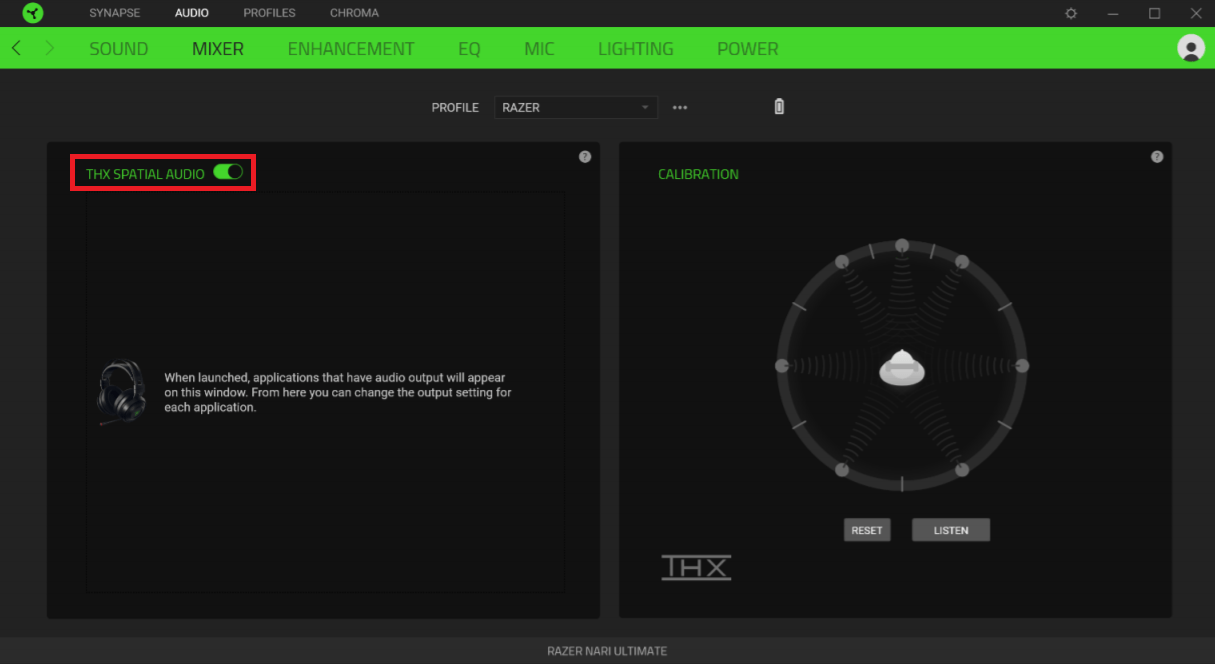Click the headset illustration in the Mixer panel
This screenshot has width=1215, height=664.
pos(121,392)
